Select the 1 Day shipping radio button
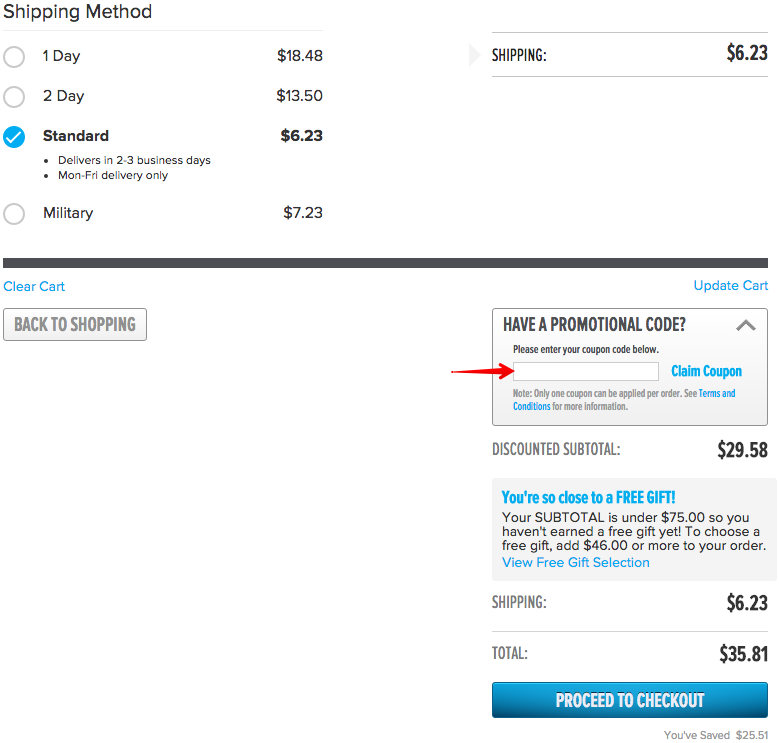Screen dimensions: 779x743 (x=14, y=57)
